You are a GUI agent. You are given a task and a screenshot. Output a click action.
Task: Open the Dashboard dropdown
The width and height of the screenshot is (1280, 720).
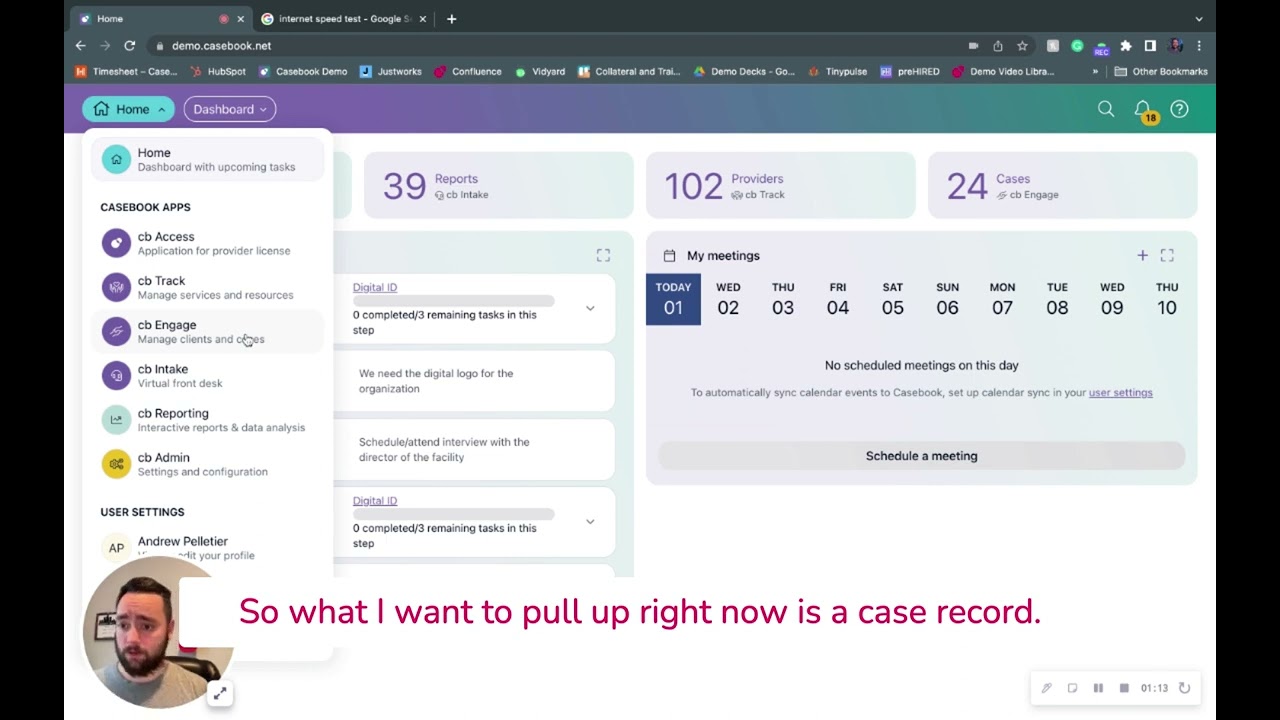pyautogui.click(x=229, y=109)
